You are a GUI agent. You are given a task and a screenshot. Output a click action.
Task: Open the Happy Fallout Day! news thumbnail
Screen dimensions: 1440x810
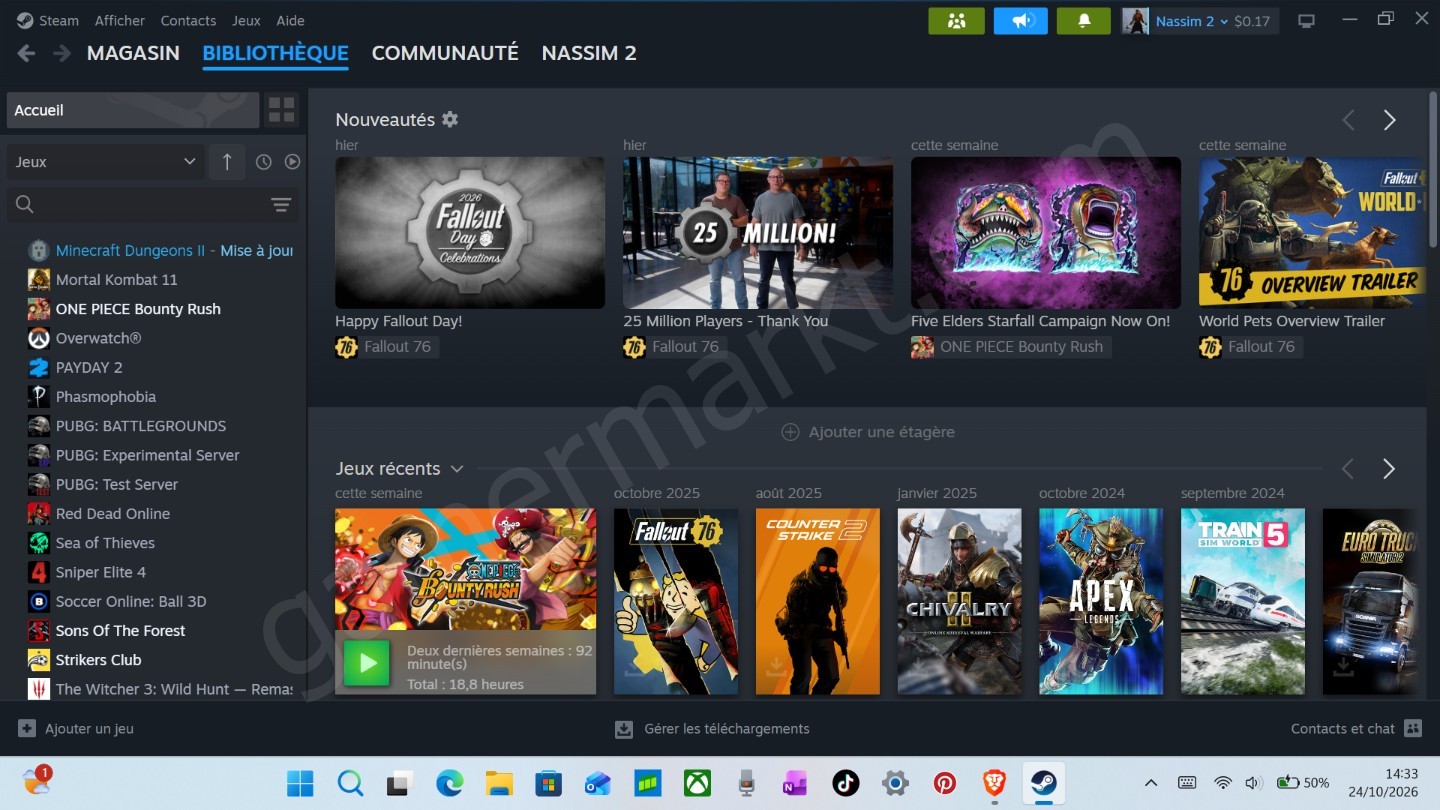pyautogui.click(x=470, y=233)
